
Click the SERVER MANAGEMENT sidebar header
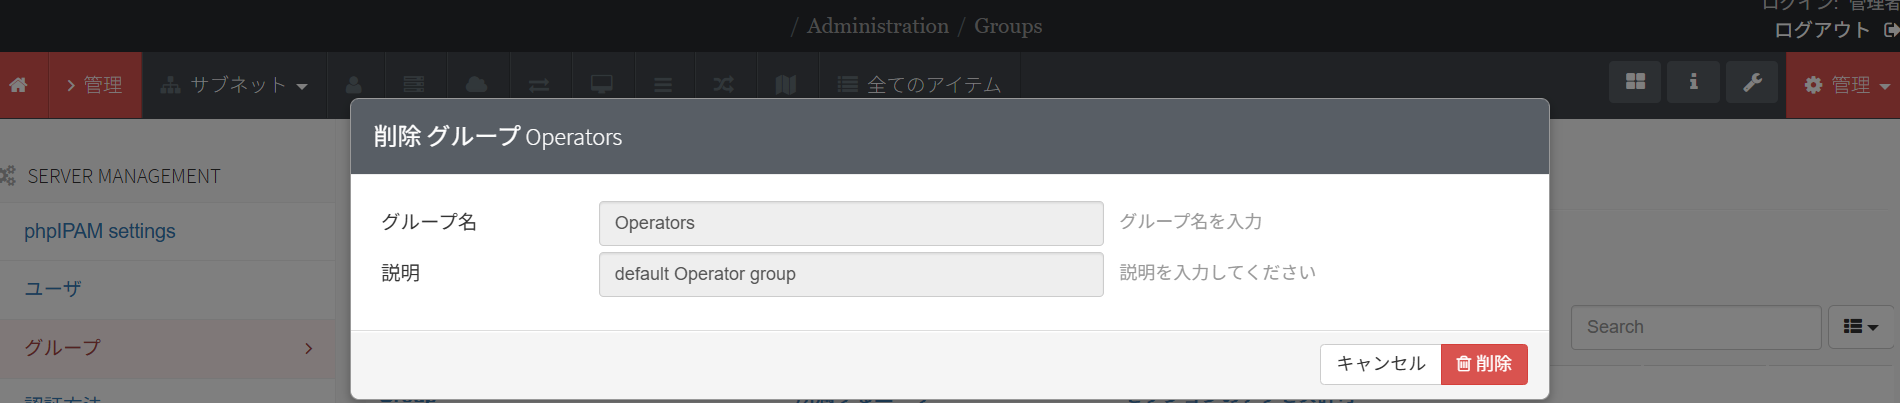[123, 176]
